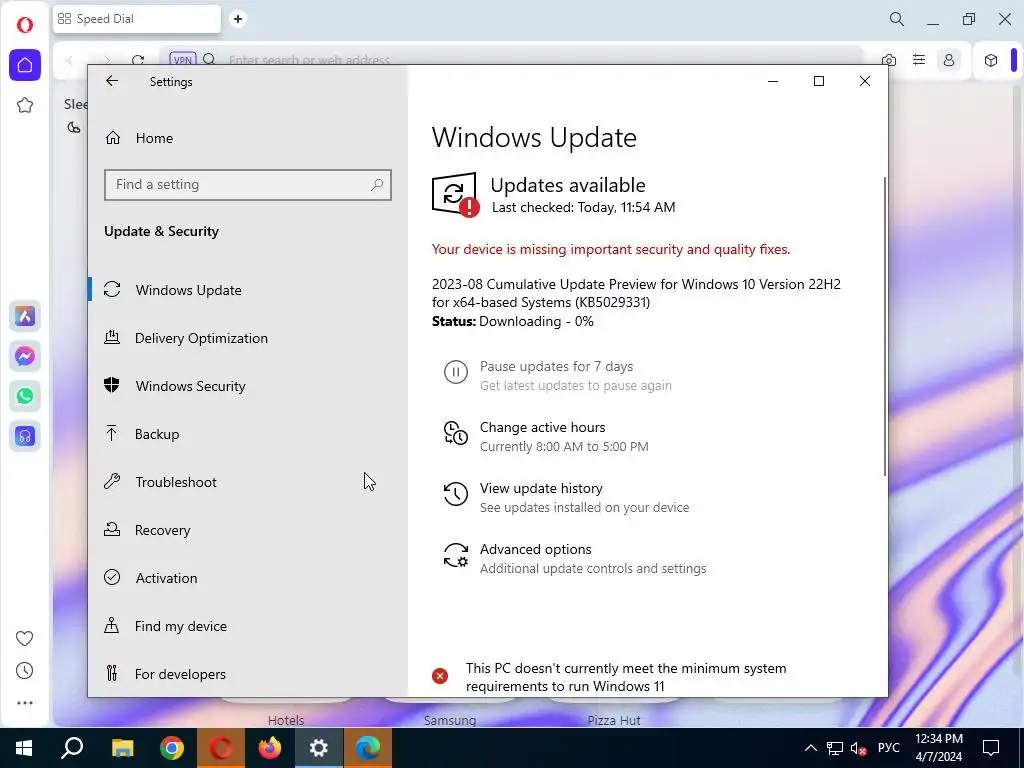
Task: Click Pause updates for 7 days
Action: point(556,366)
